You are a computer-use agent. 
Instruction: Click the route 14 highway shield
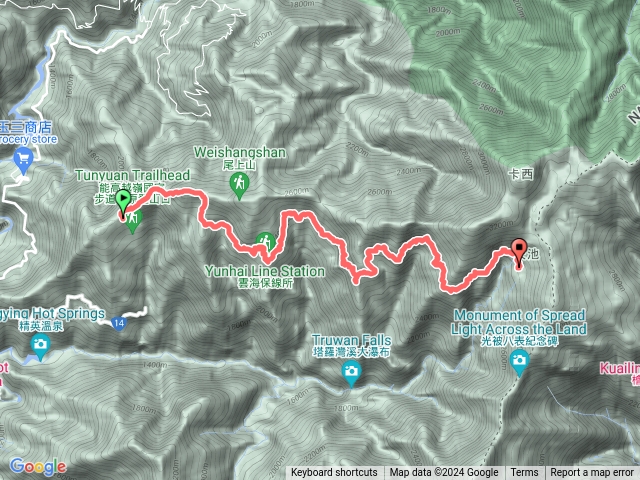pyautogui.click(x=119, y=324)
